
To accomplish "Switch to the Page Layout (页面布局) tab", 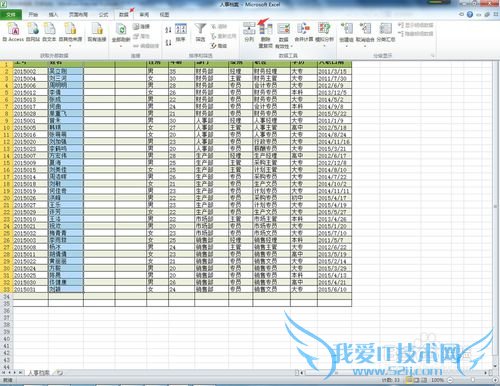I will [x=78, y=15].
